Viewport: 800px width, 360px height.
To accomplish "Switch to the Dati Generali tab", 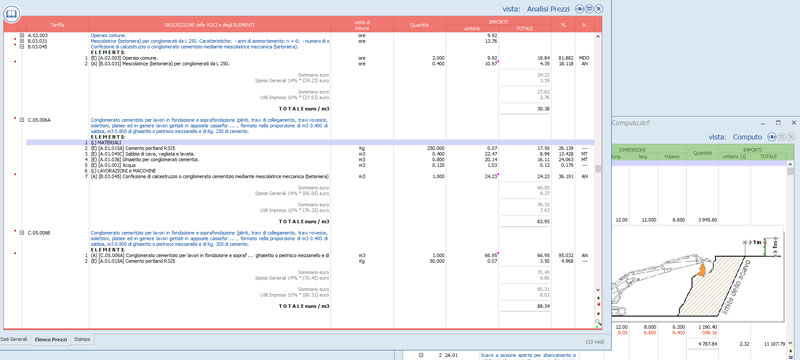I will point(13,339).
